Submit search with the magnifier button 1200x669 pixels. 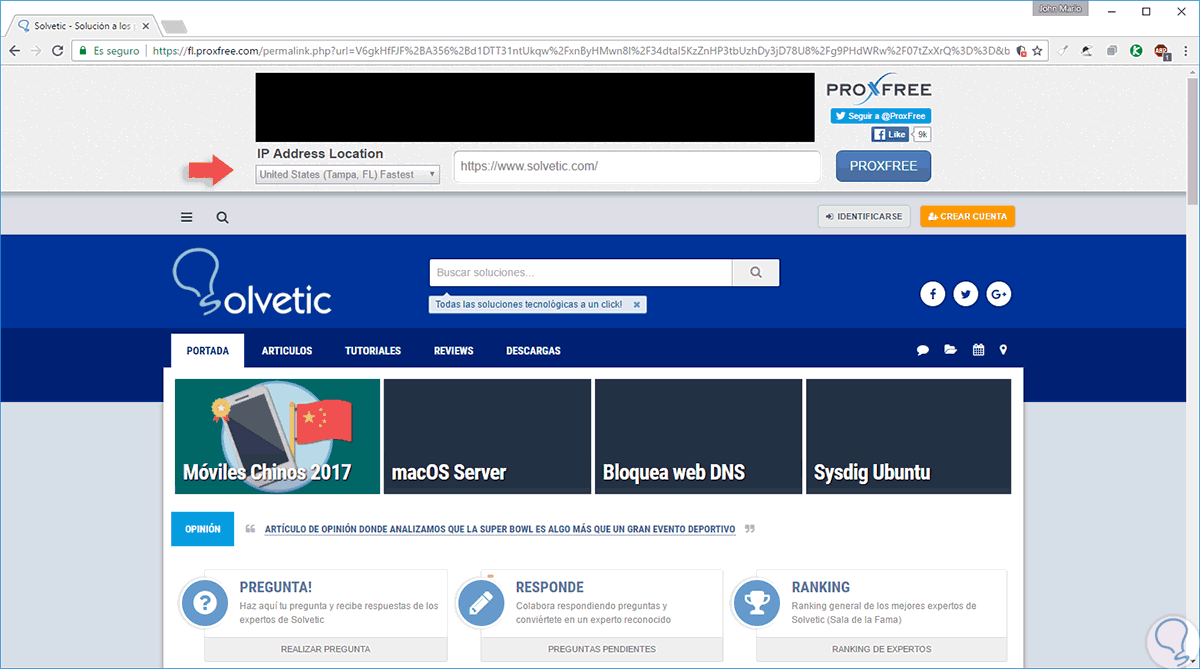(756, 272)
